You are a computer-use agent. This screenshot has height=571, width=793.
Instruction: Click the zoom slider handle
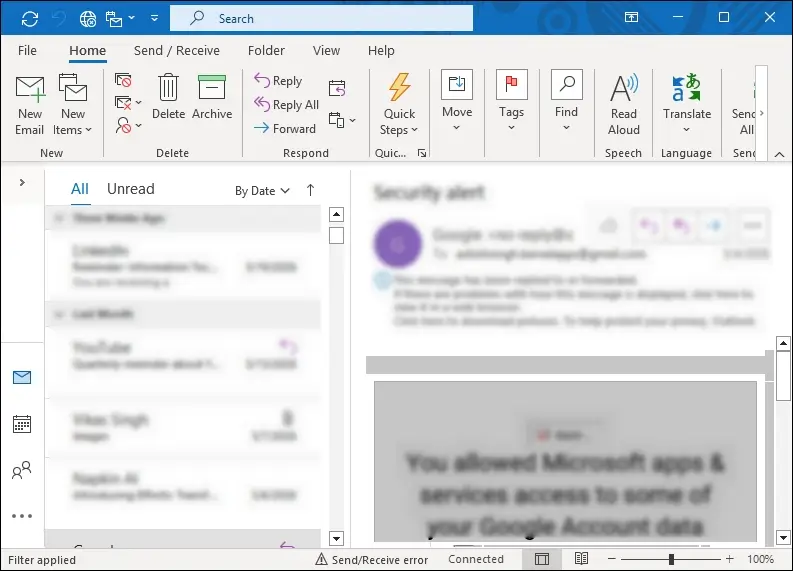point(671,559)
